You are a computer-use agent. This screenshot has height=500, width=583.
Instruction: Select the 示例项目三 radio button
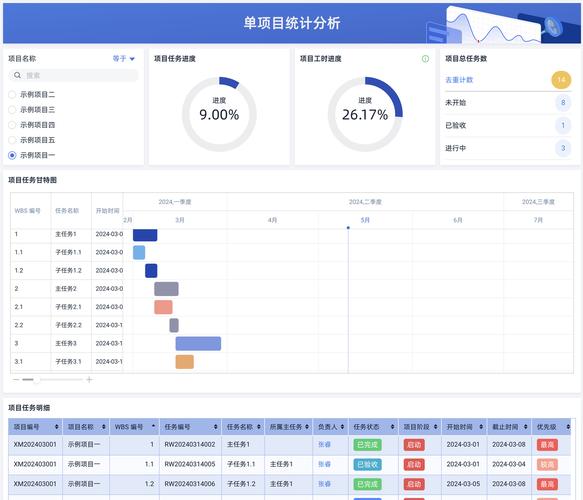[12, 110]
